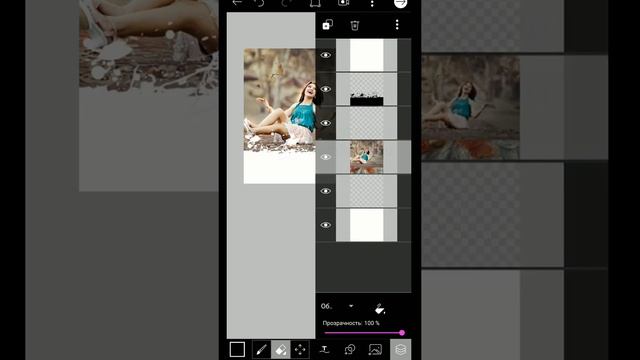Toggle visibility of the third transparent layer

point(326,123)
